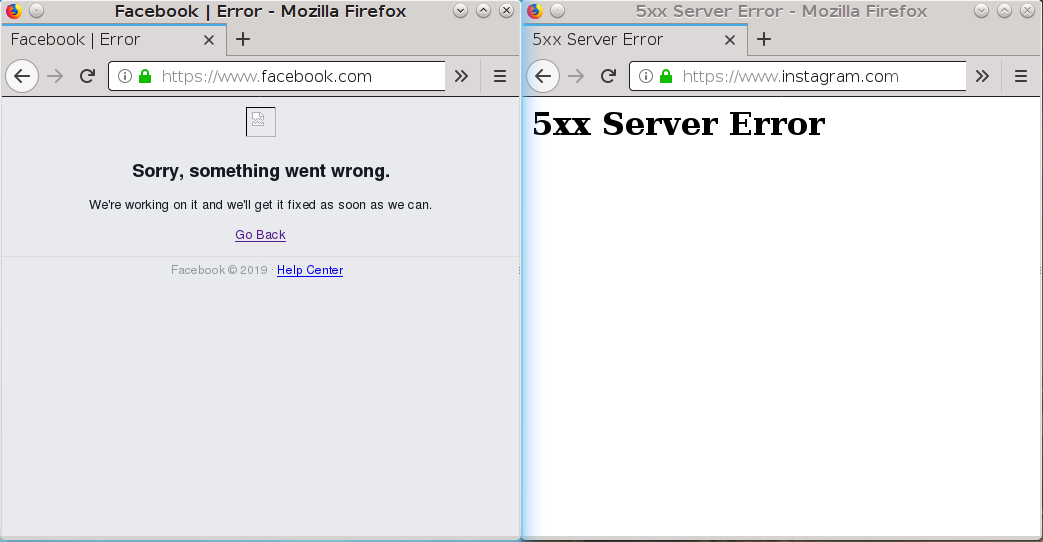The image size is (1043, 542).
Task: Show site information for facebook.com
Action: [124, 76]
